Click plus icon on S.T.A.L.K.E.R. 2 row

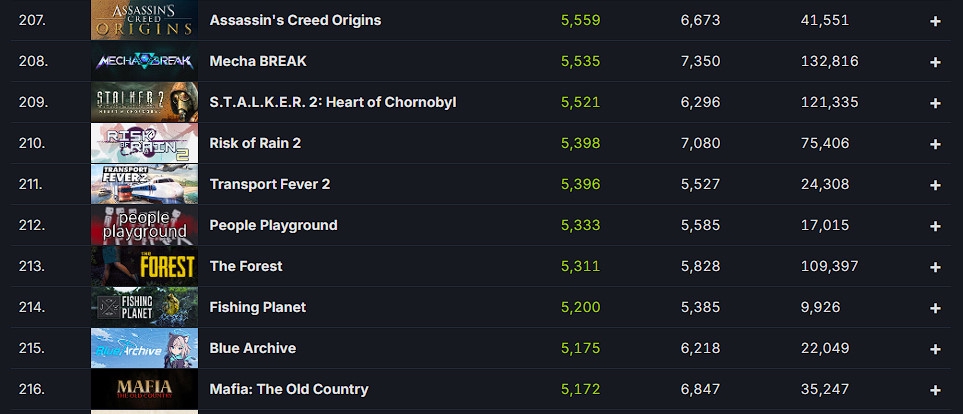point(935,103)
